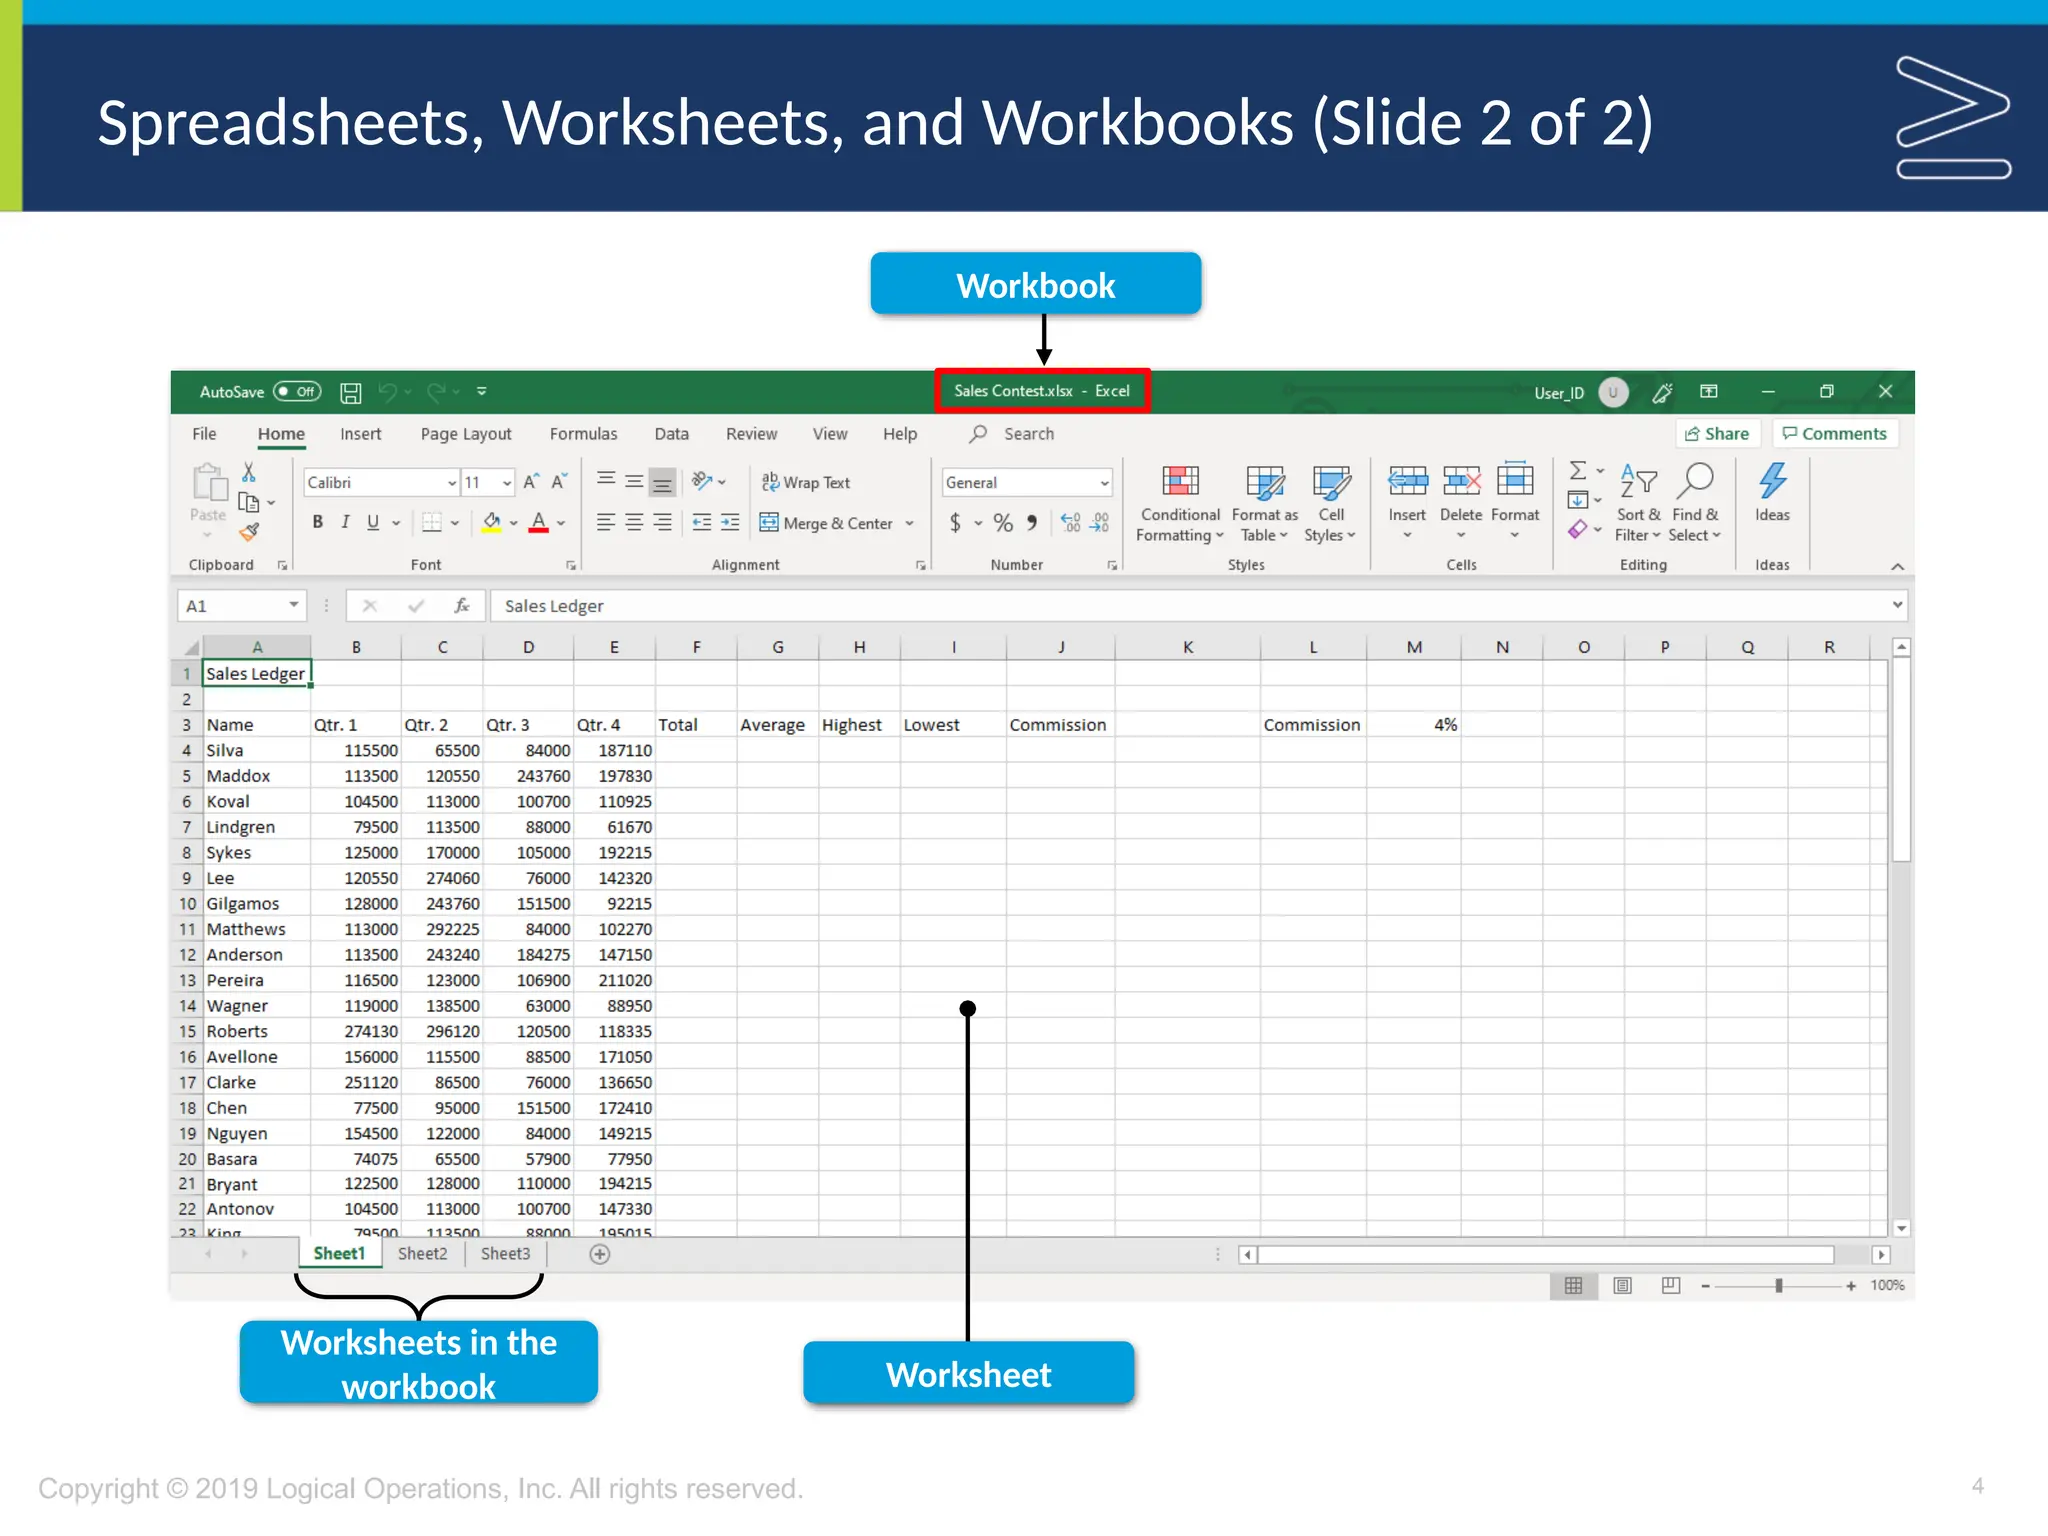Open Conditional Formatting menu
The width and height of the screenshot is (2048, 1536).
[x=1180, y=504]
